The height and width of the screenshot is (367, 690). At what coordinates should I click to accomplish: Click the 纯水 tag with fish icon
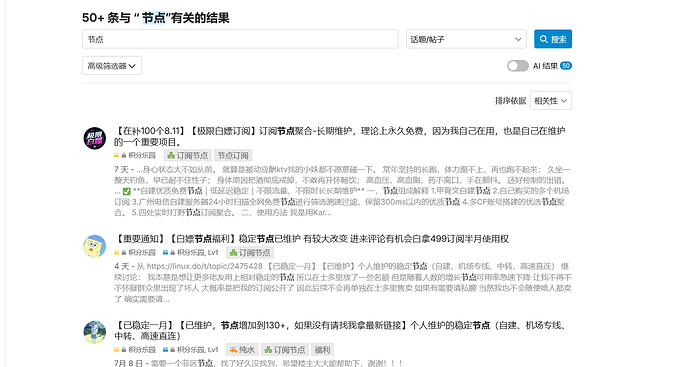[x=242, y=350]
